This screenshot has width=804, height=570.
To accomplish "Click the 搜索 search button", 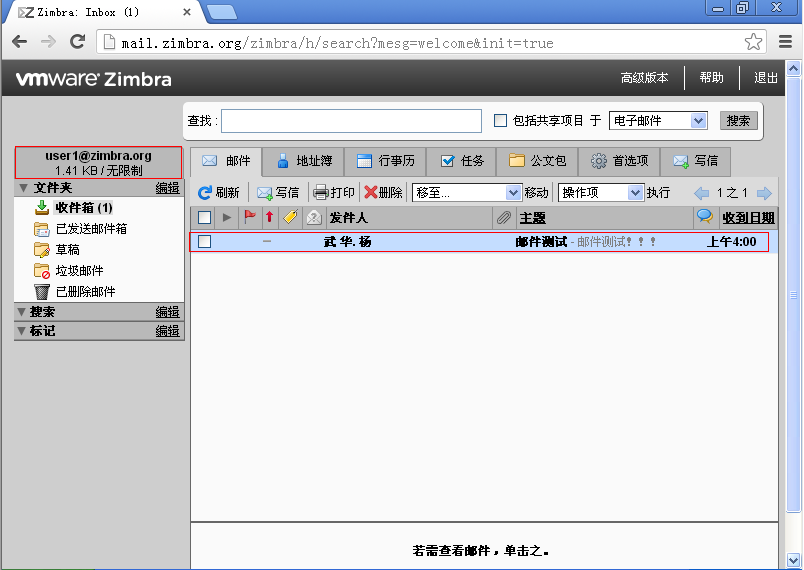I will point(738,120).
